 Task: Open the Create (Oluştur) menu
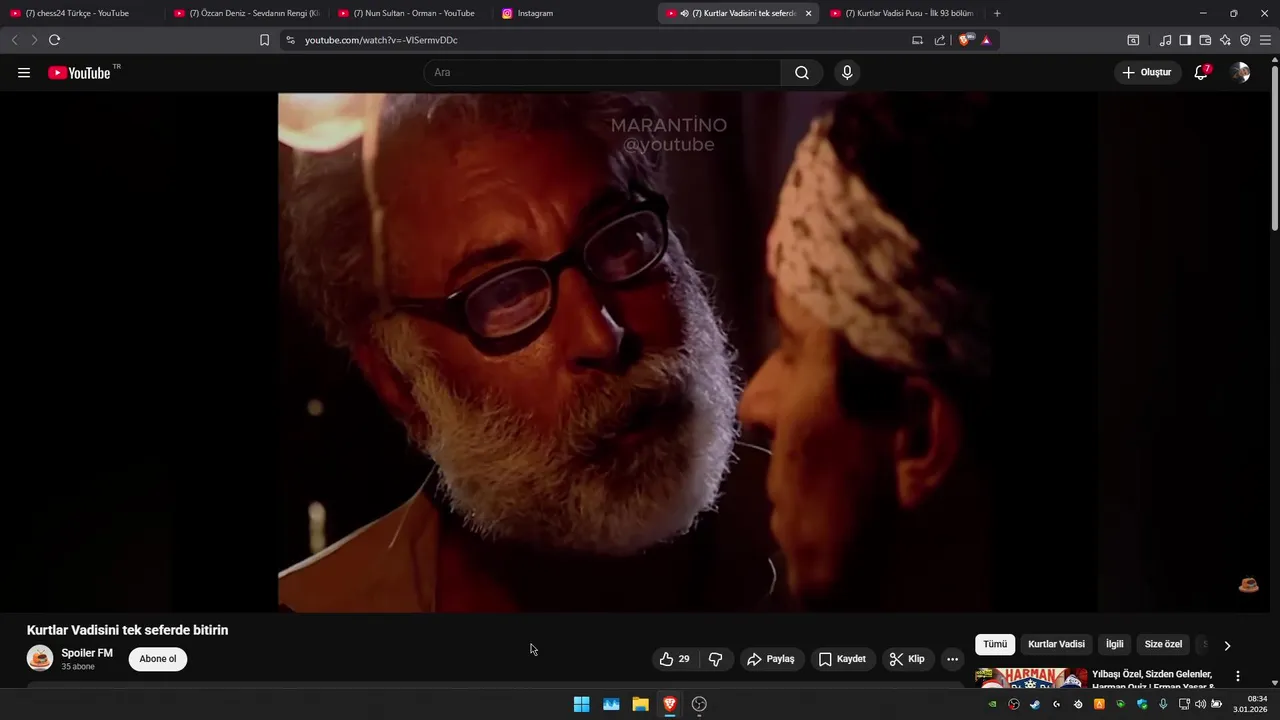click(1146, 73)
